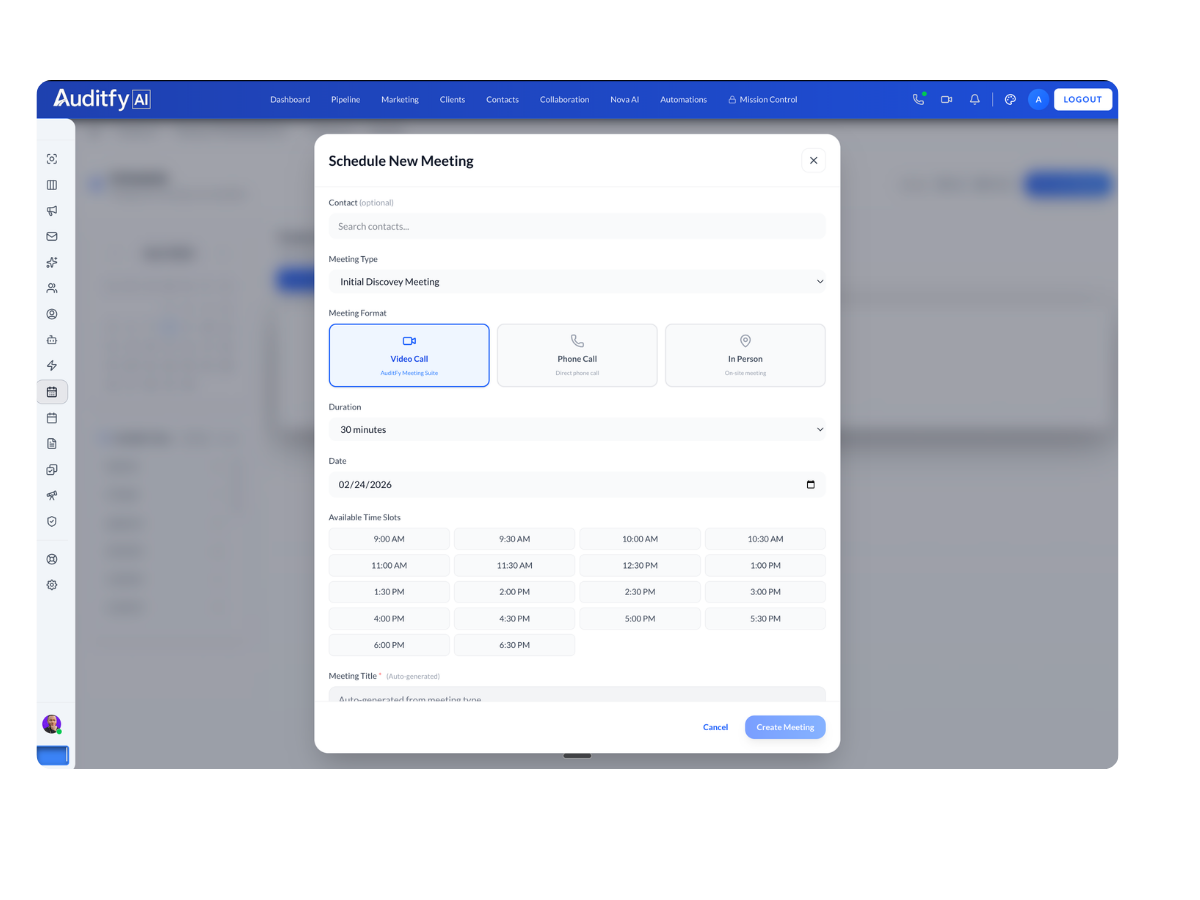Select the 10:30 AM time slot
The width and height of the screenshot is (1200, 900).
(x=765, y=539)
